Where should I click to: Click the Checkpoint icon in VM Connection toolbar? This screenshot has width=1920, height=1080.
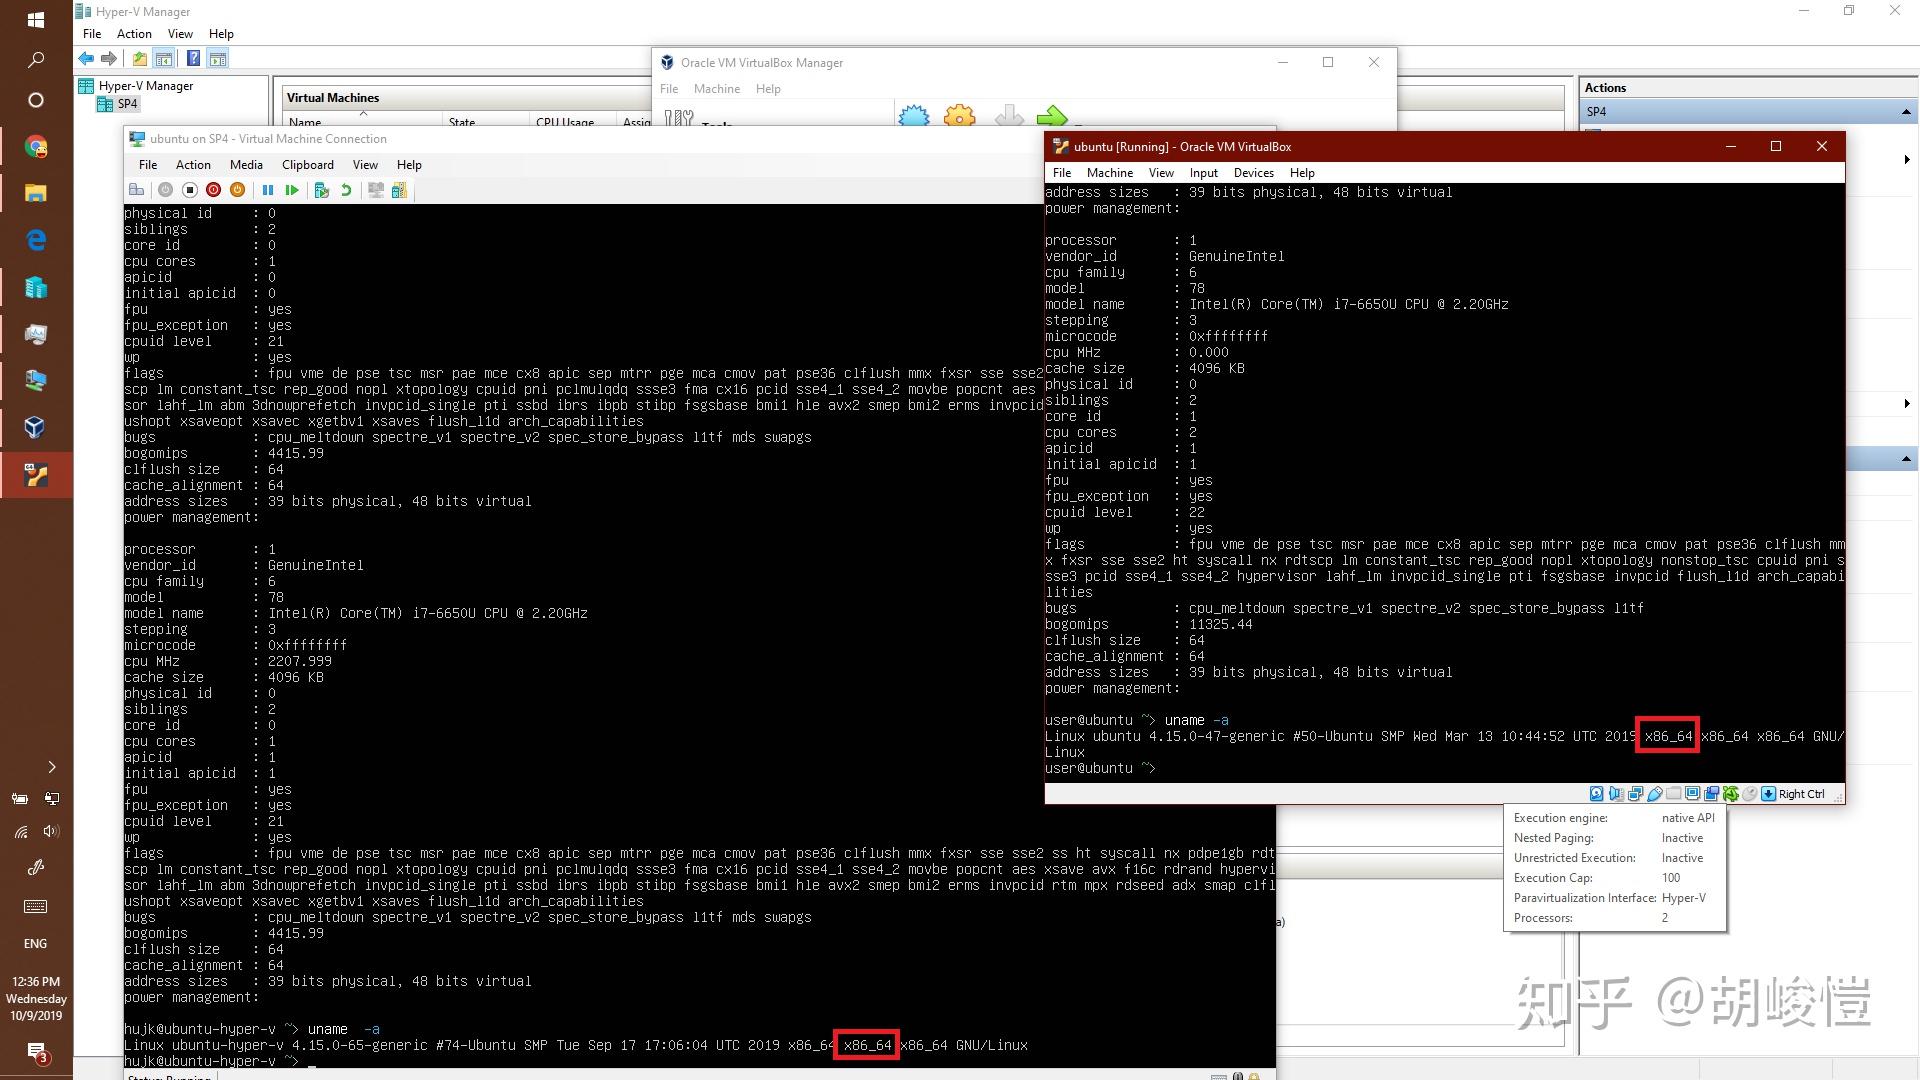[x=322, y=190]
